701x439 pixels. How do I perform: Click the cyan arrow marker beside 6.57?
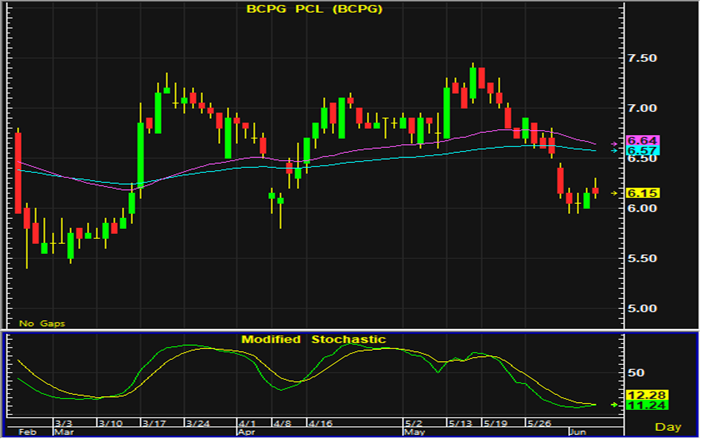pos(615,151)
